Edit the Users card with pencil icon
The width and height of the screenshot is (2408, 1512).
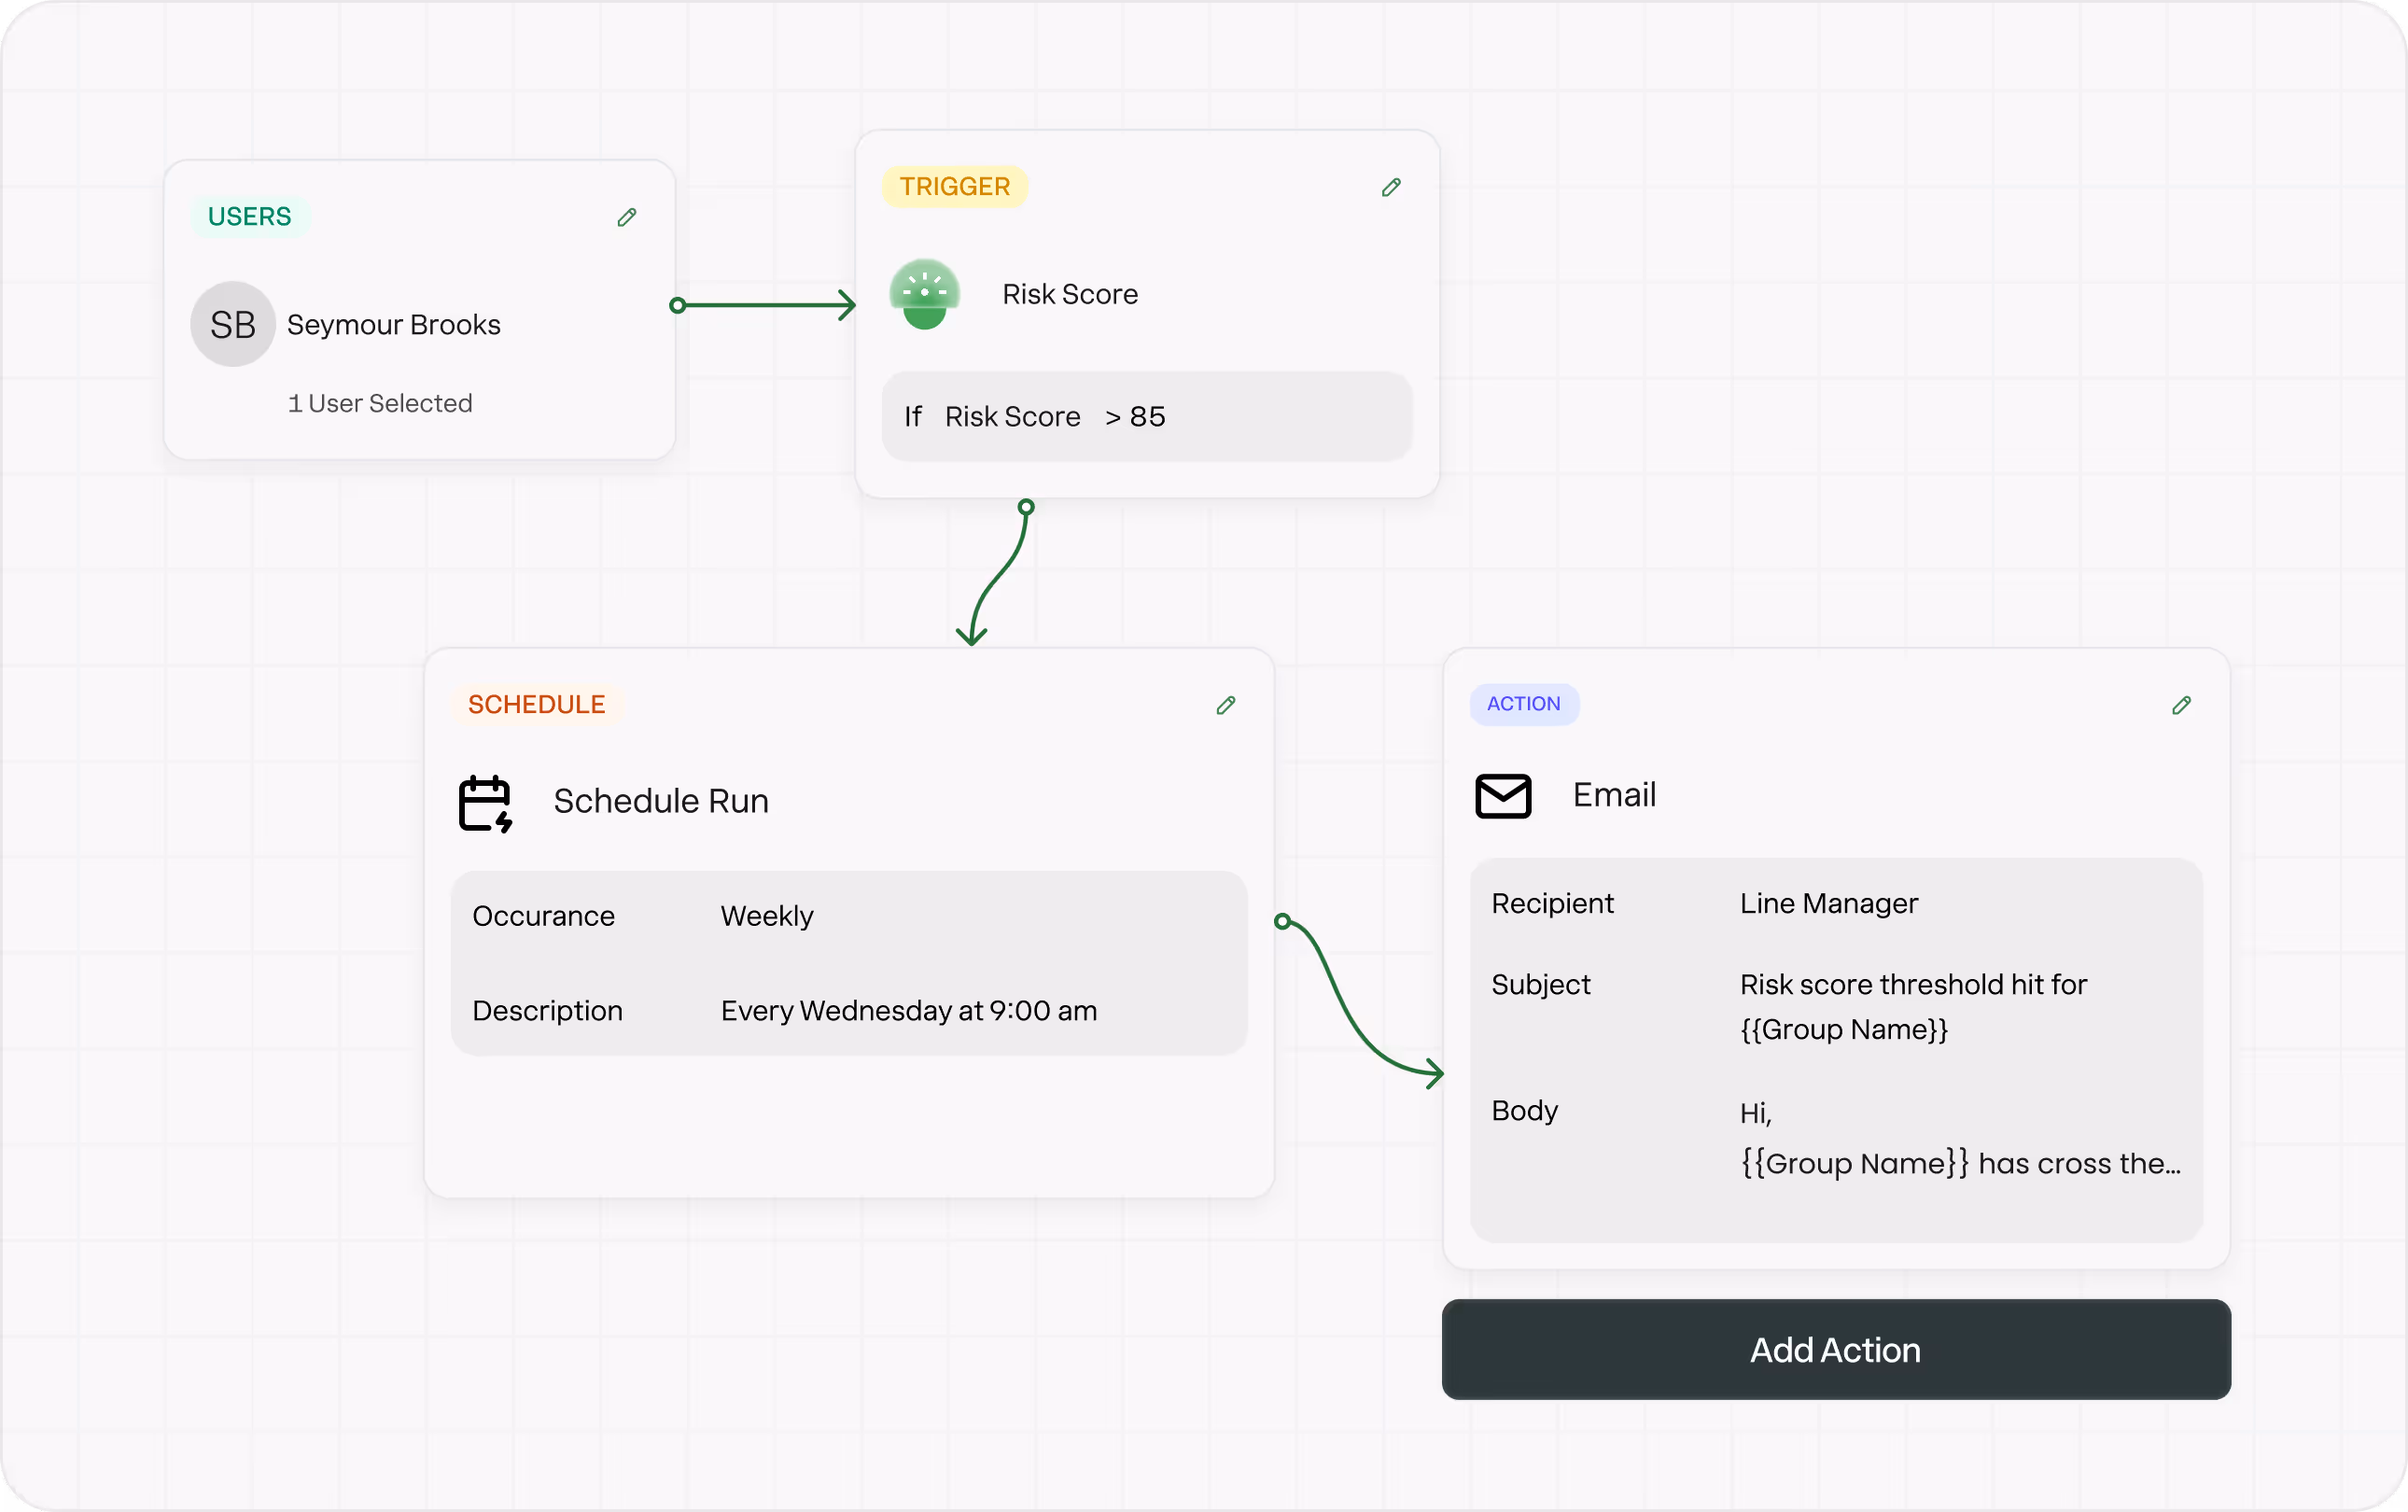click(627, 217)
